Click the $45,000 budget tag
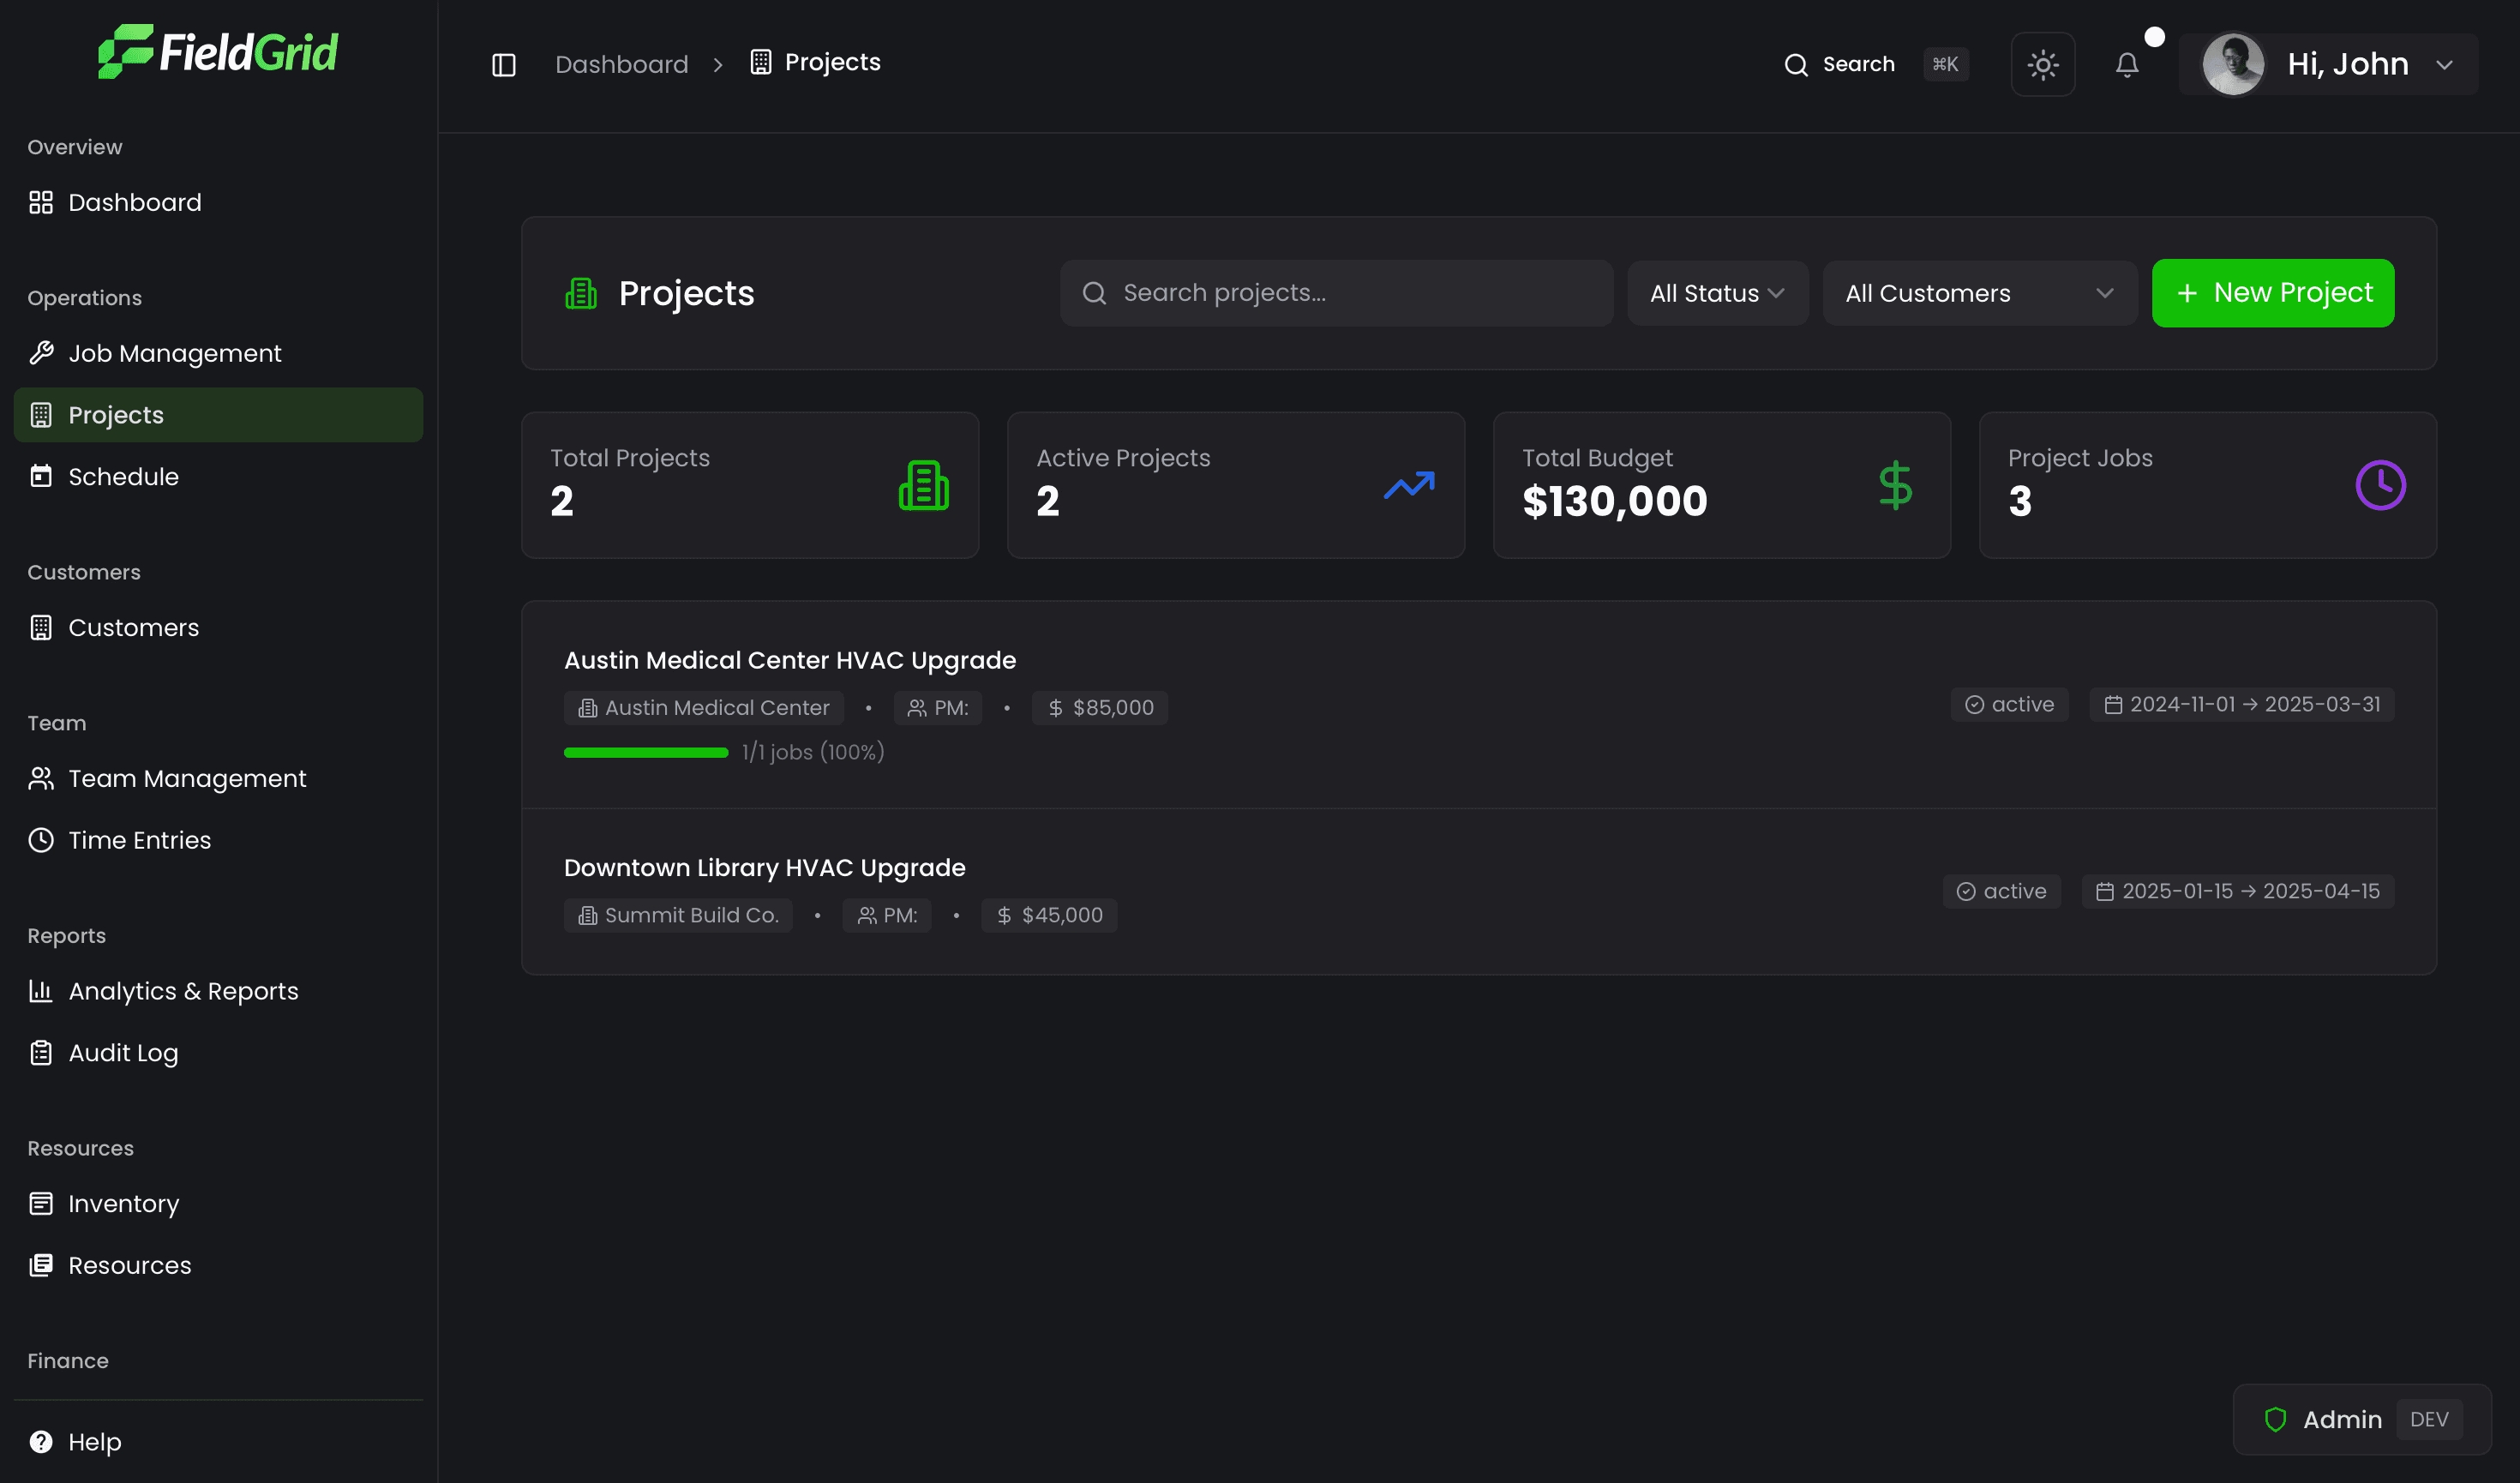The image size is (2520, 1483). click(x=1049, y=916)
